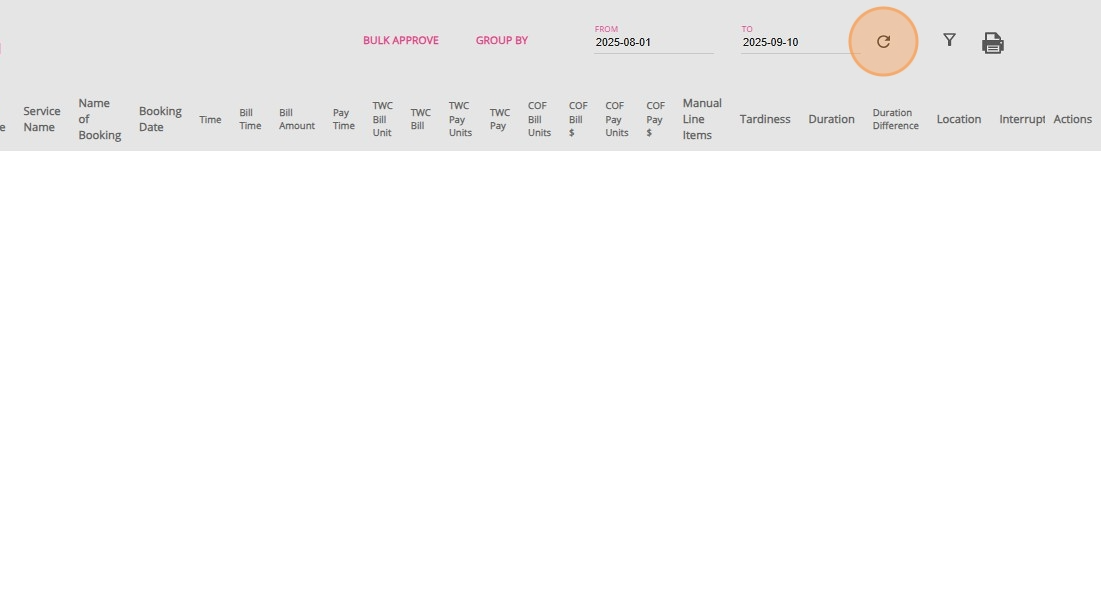This screenshot has height=615, width=1101.
Task: Select the TWC Bill Unit header
Action: pos(382,119)
